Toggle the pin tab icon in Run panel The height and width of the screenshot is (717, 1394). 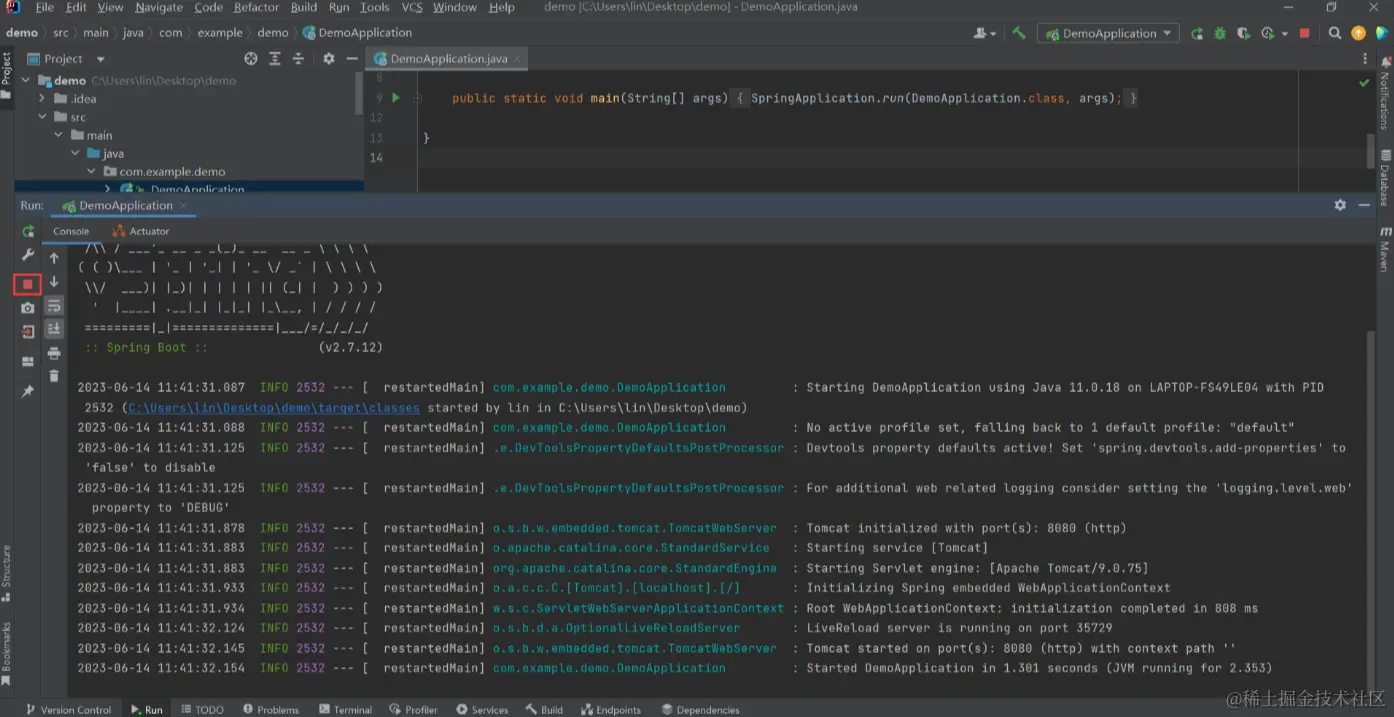(x=28, y=391)
